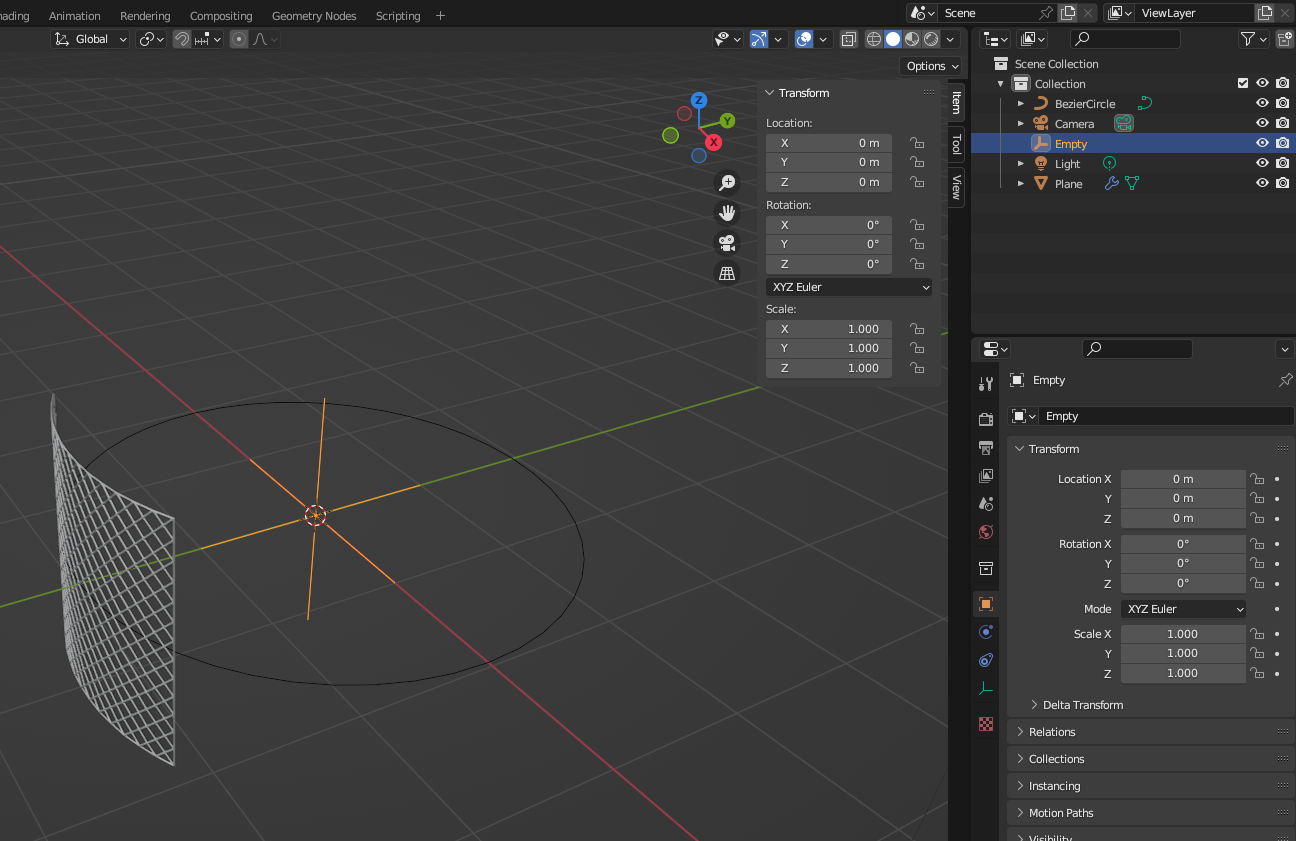Click the zoom view magnifier icon in viewport

(727, 183)
